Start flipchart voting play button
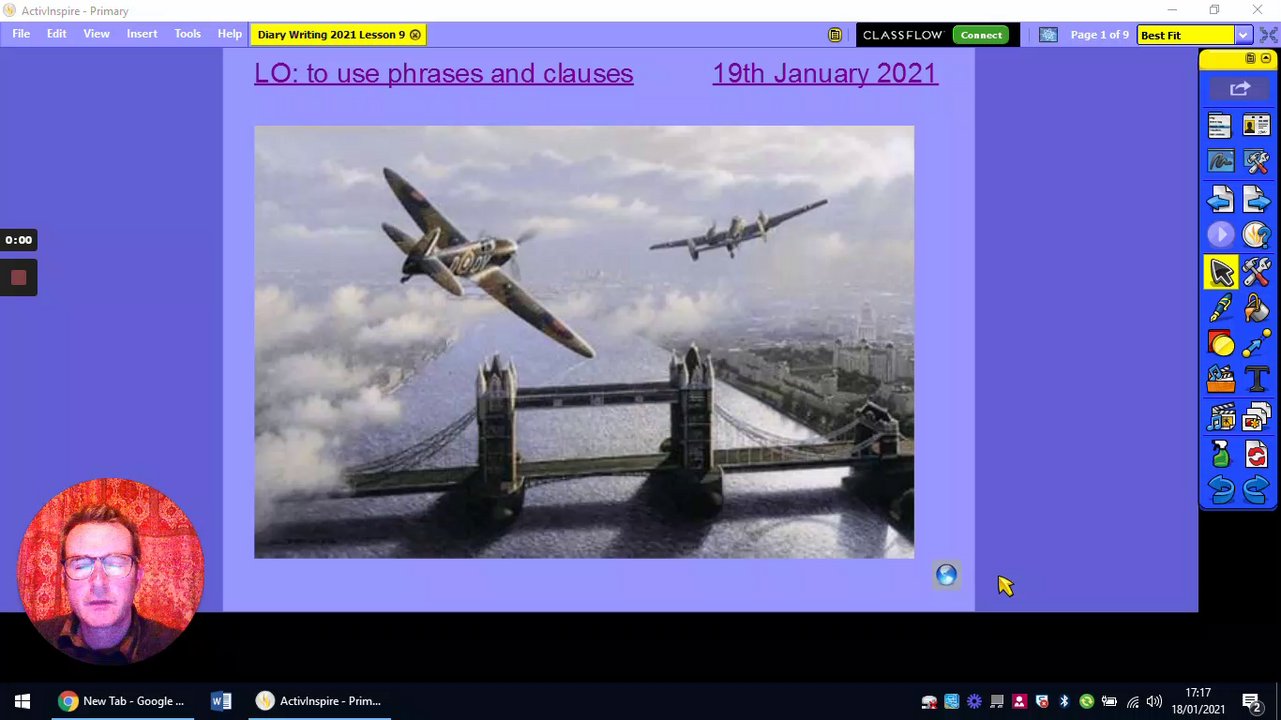Image resolution: width=1281 pixels, height=720 pixels. click(x=1220, y=235)
